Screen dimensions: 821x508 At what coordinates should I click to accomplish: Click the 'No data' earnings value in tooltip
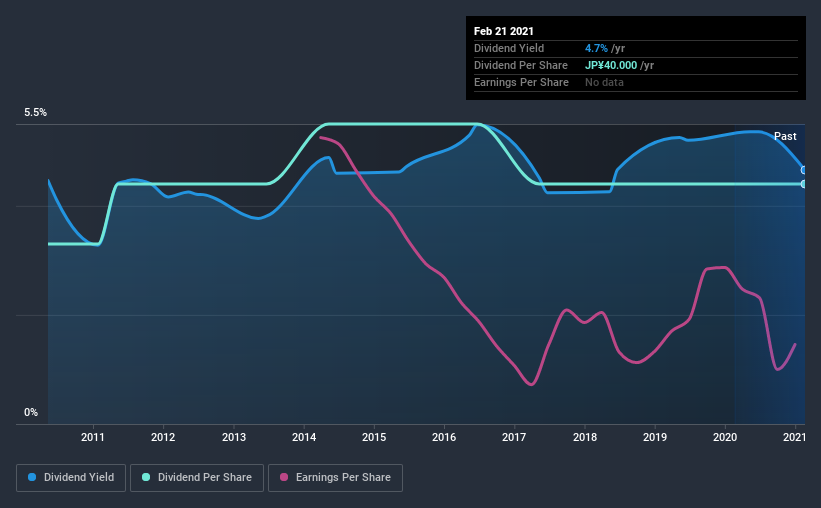click(x=604, y=82)
